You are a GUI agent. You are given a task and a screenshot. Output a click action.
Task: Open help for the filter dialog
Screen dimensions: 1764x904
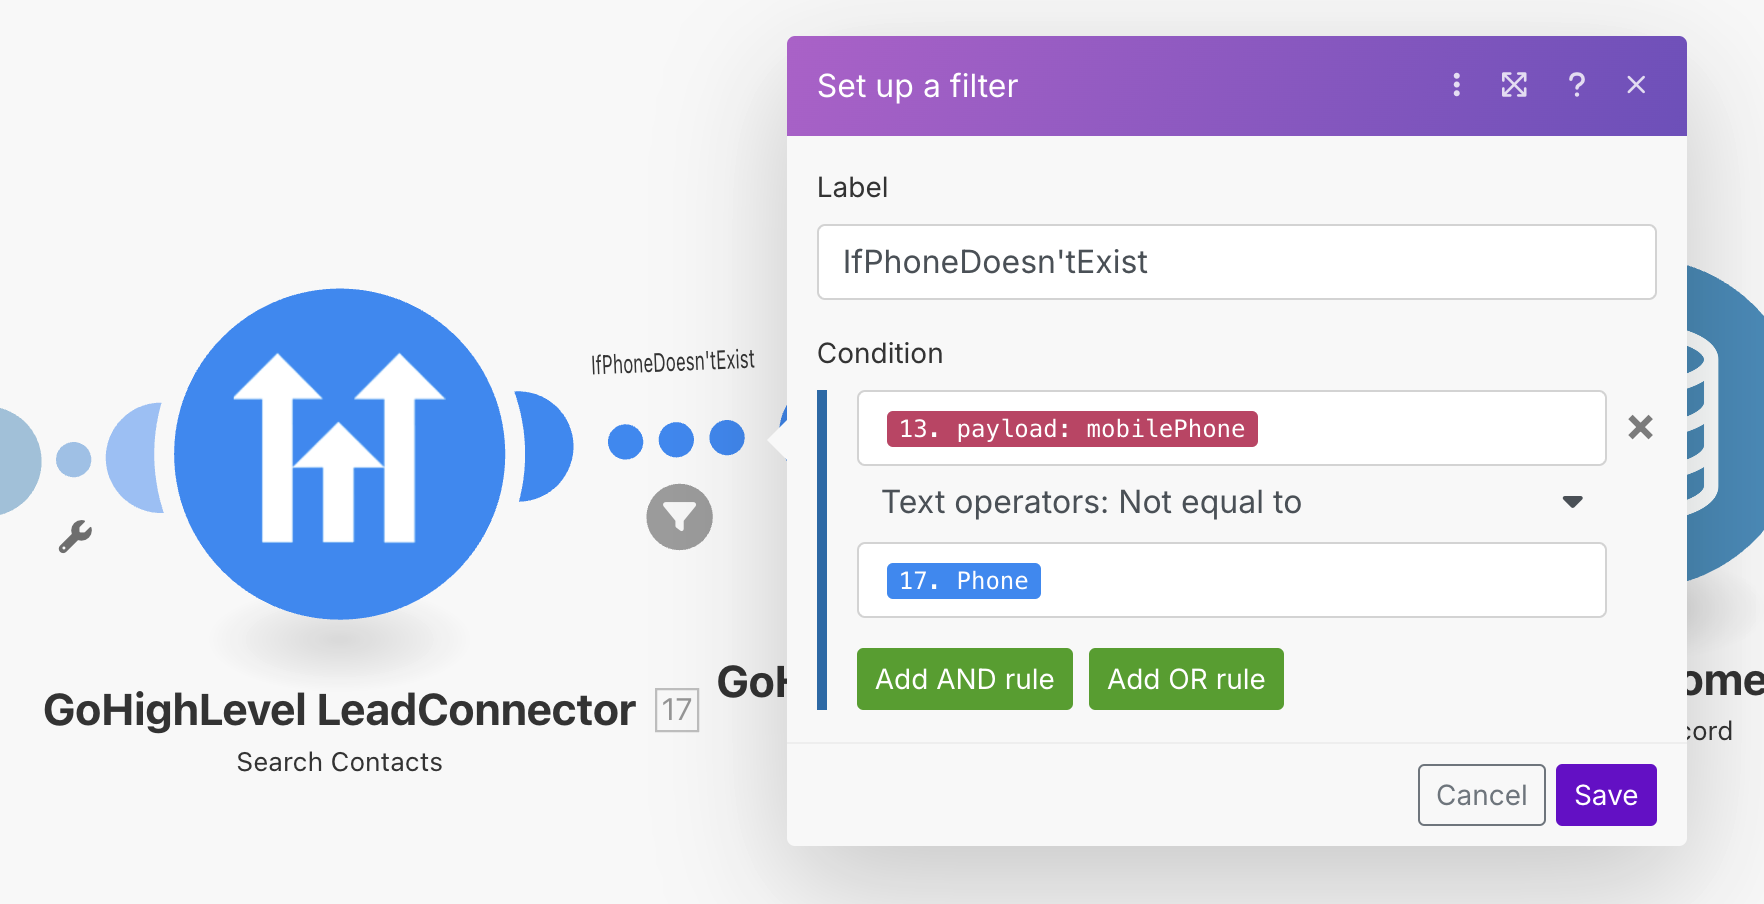[x=1576, y=85]
